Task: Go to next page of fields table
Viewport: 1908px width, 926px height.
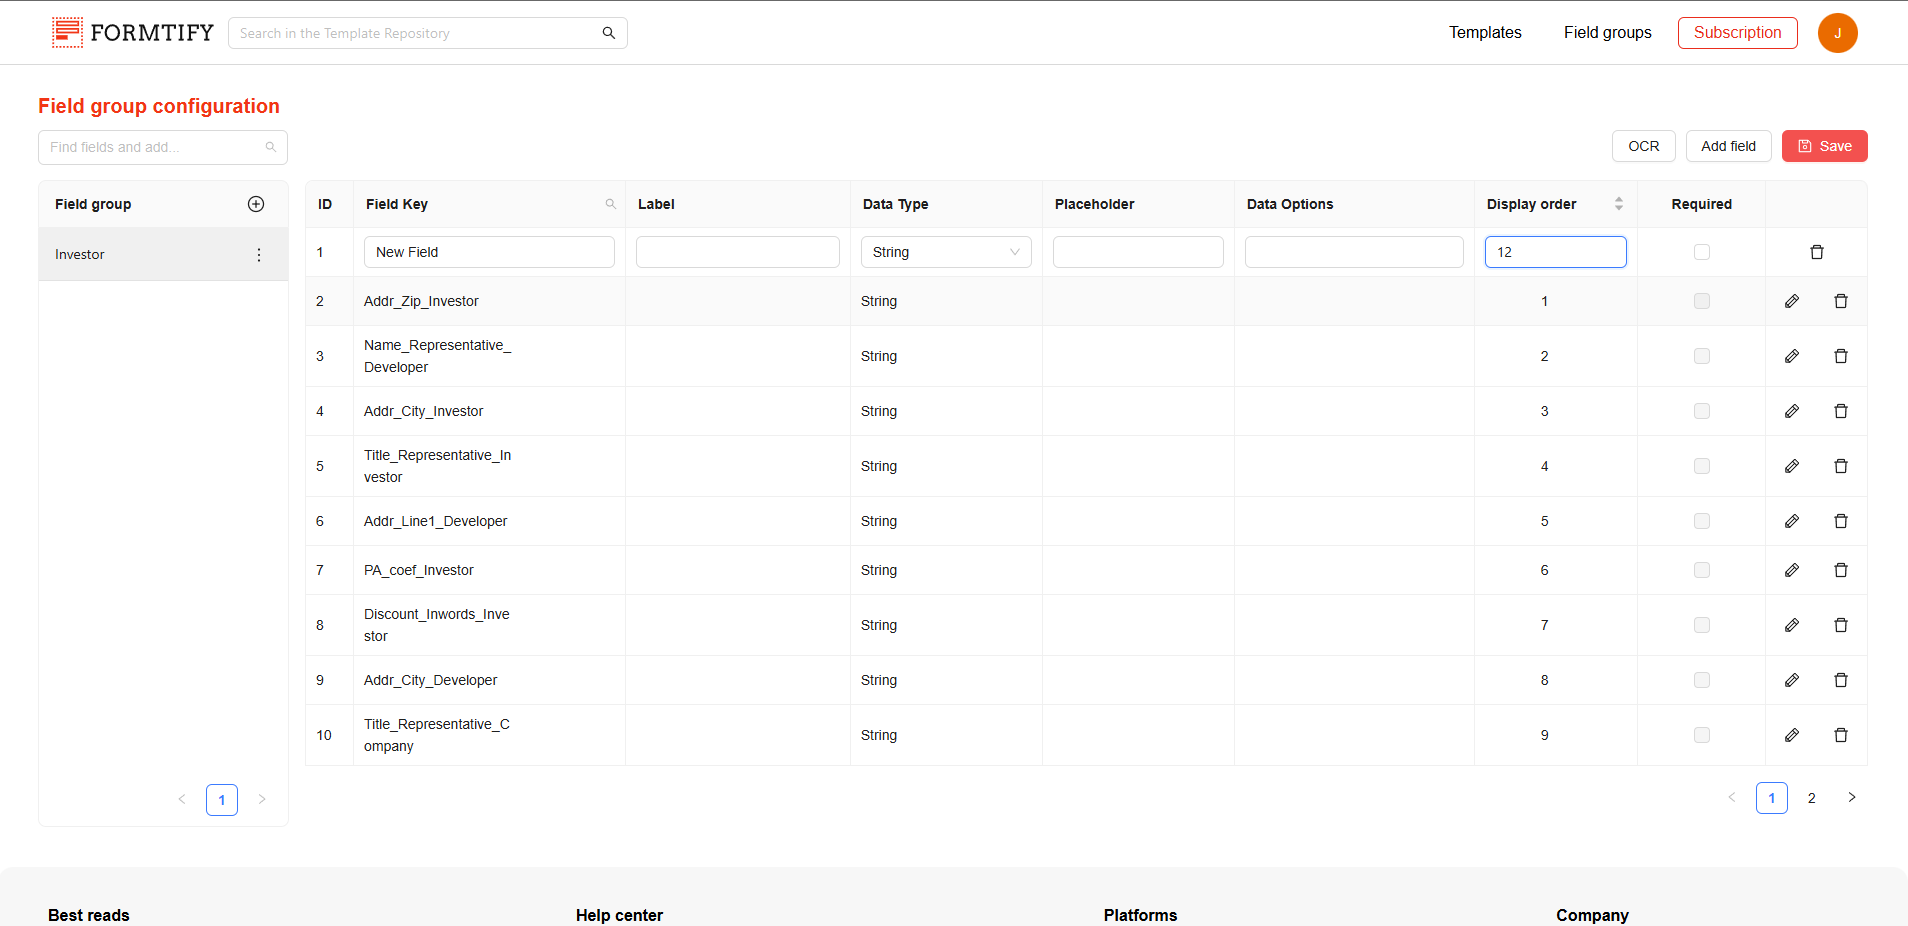Action: [x=1851, y=798]
